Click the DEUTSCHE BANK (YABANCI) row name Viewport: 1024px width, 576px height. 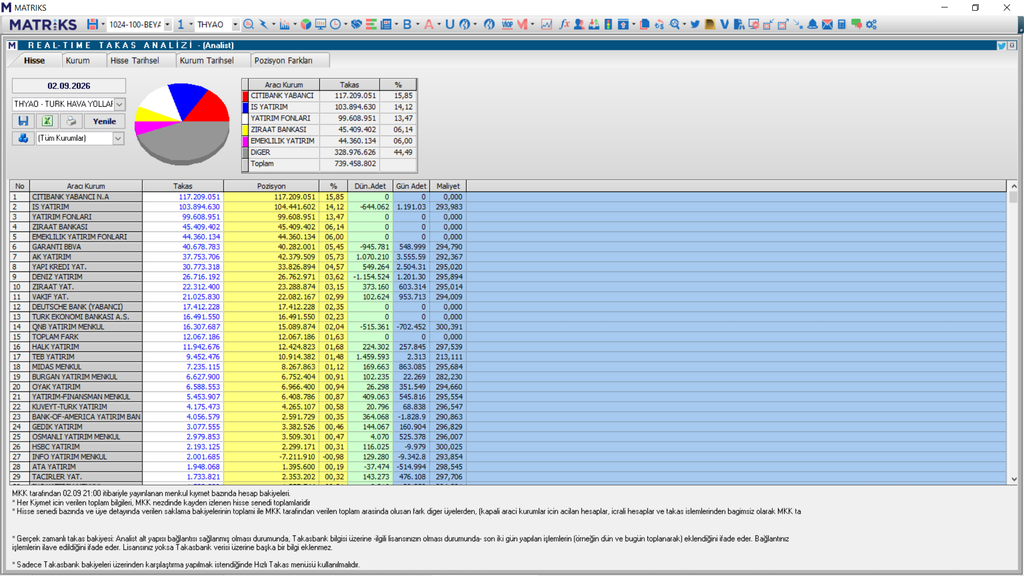click(77, 307)
